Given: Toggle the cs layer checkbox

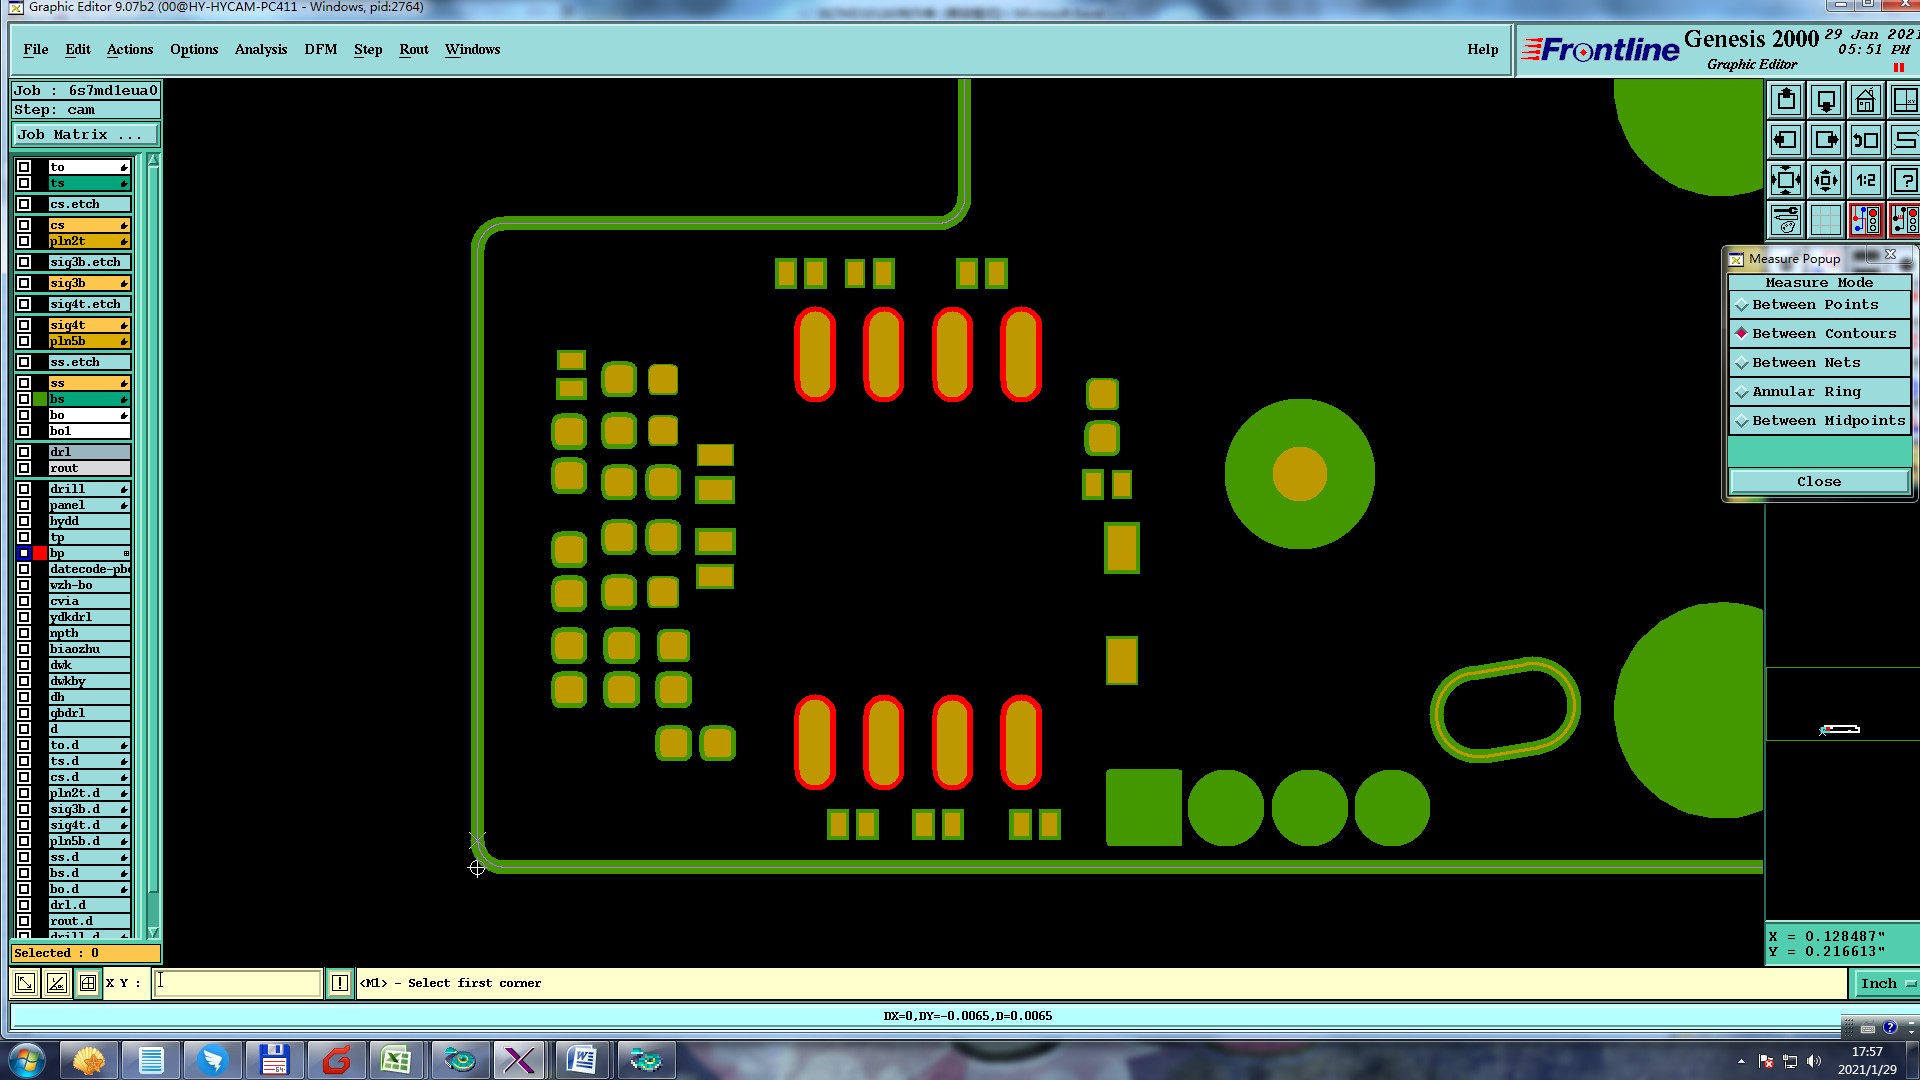Looking at the screenshot, I should [24, 225].
